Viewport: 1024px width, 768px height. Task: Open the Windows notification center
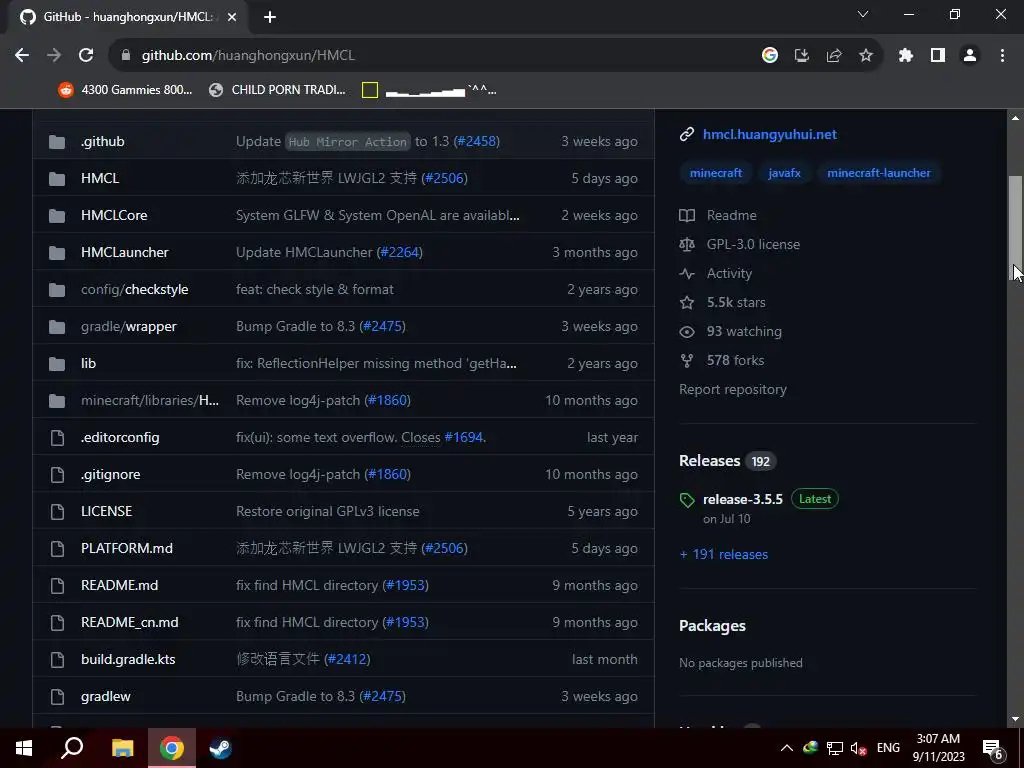[993, 748]
